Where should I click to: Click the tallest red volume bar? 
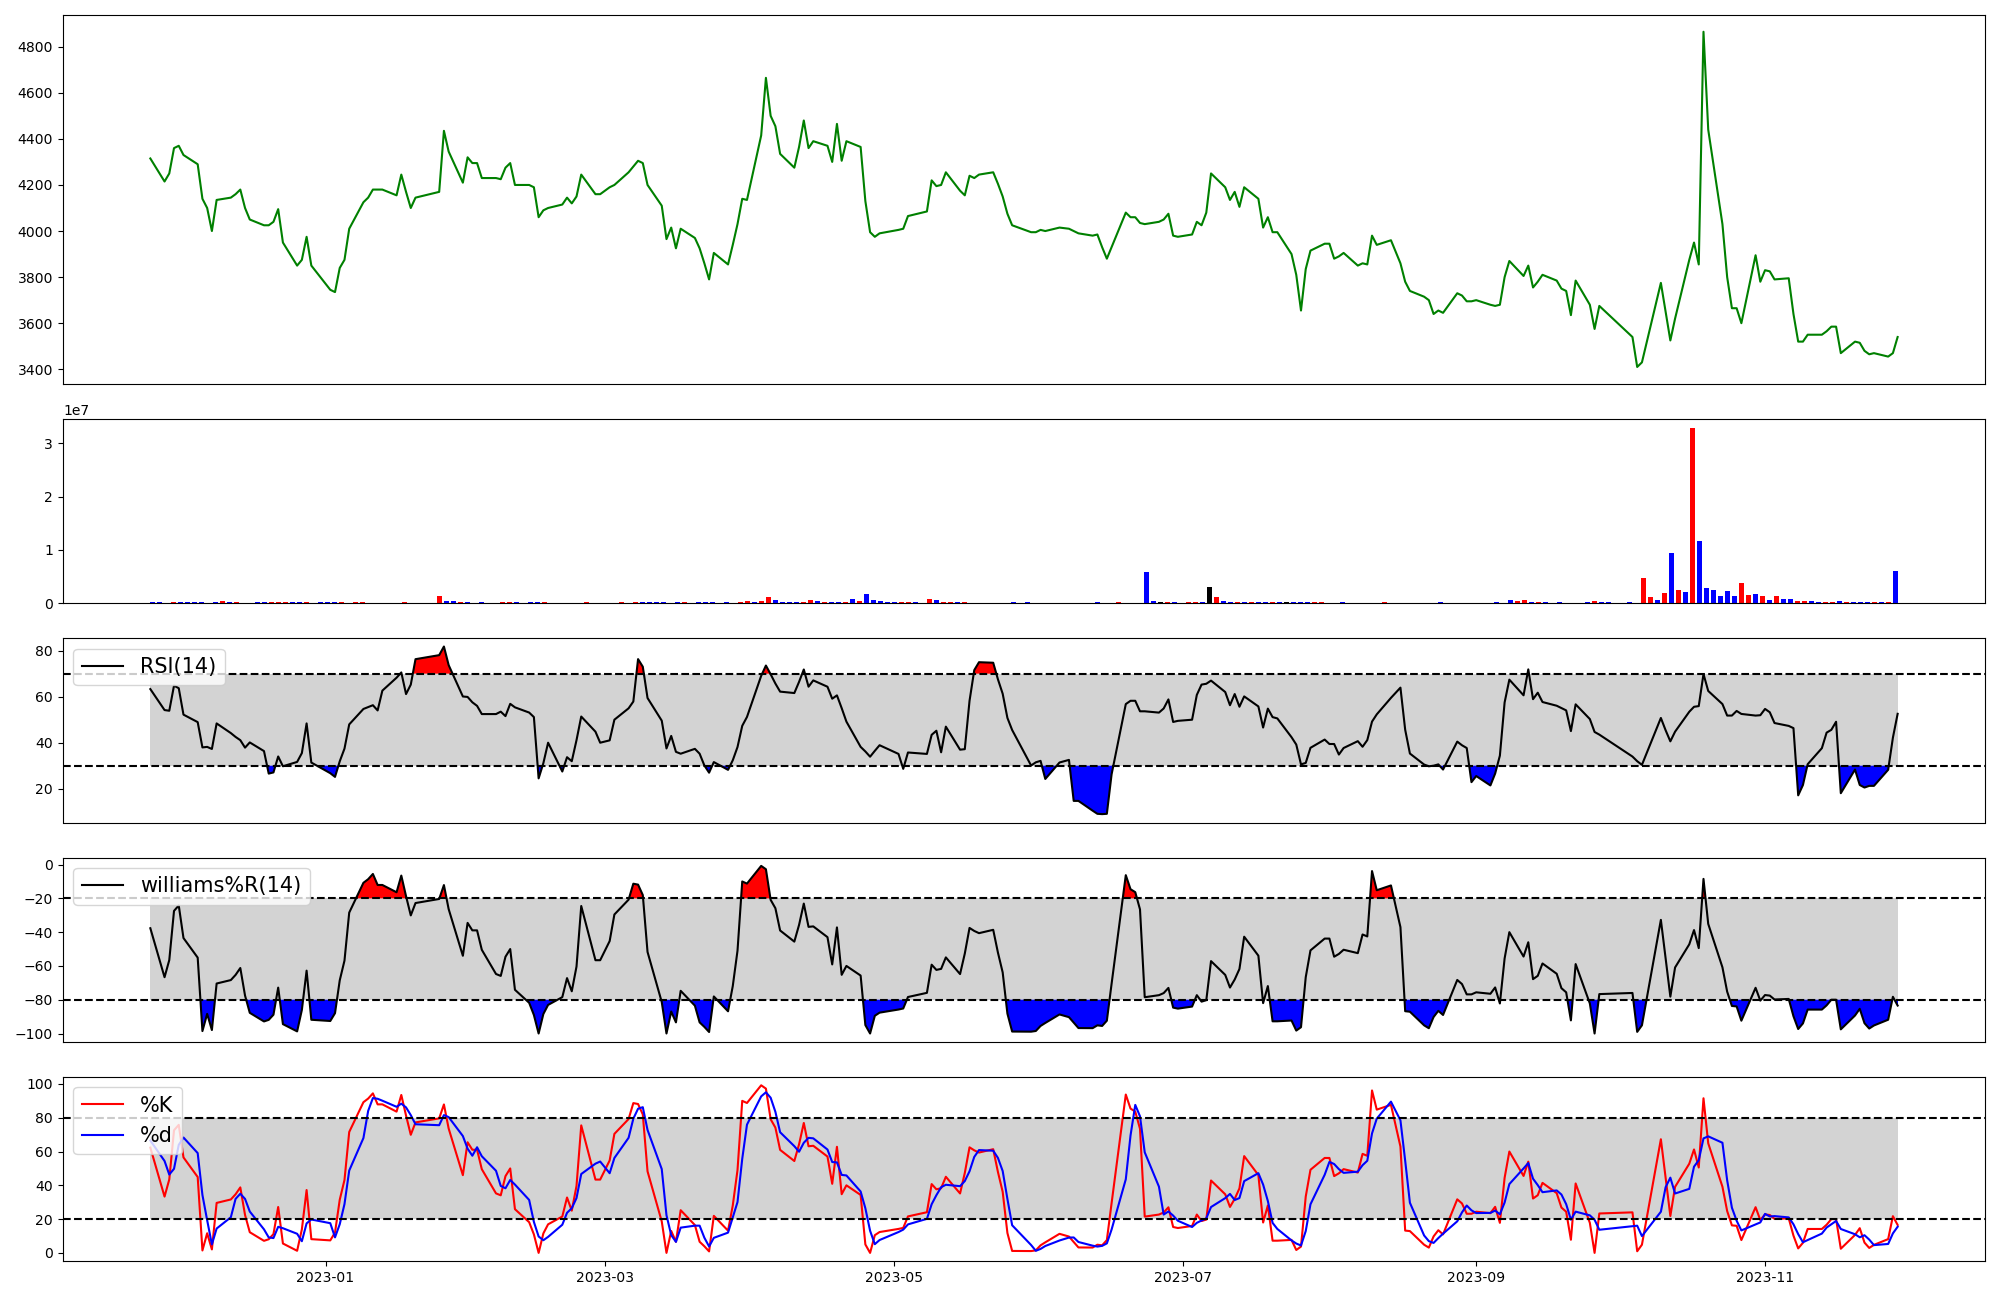pyautogui.click(x=1692, y=515)
